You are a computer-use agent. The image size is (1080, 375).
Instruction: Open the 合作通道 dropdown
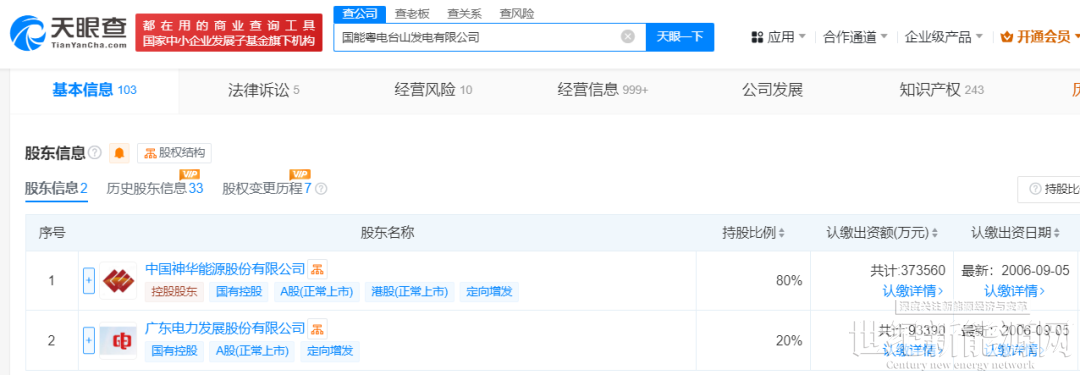pyautogui.click(x=855, y=37)
